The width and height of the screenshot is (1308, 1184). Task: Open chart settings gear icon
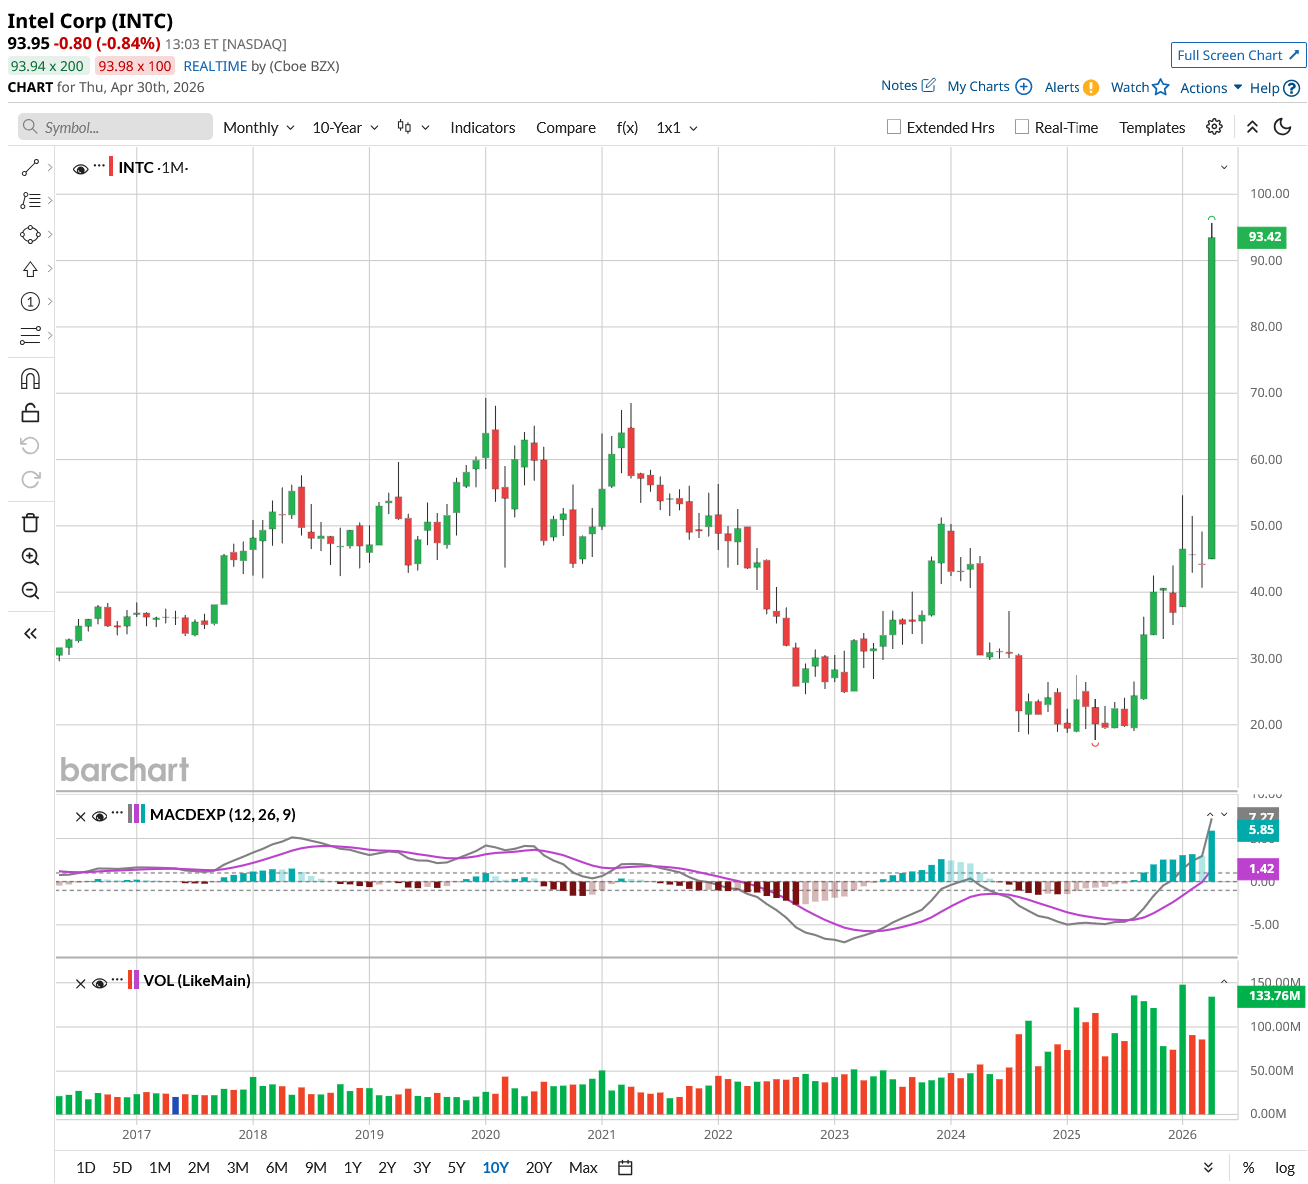1214,127
